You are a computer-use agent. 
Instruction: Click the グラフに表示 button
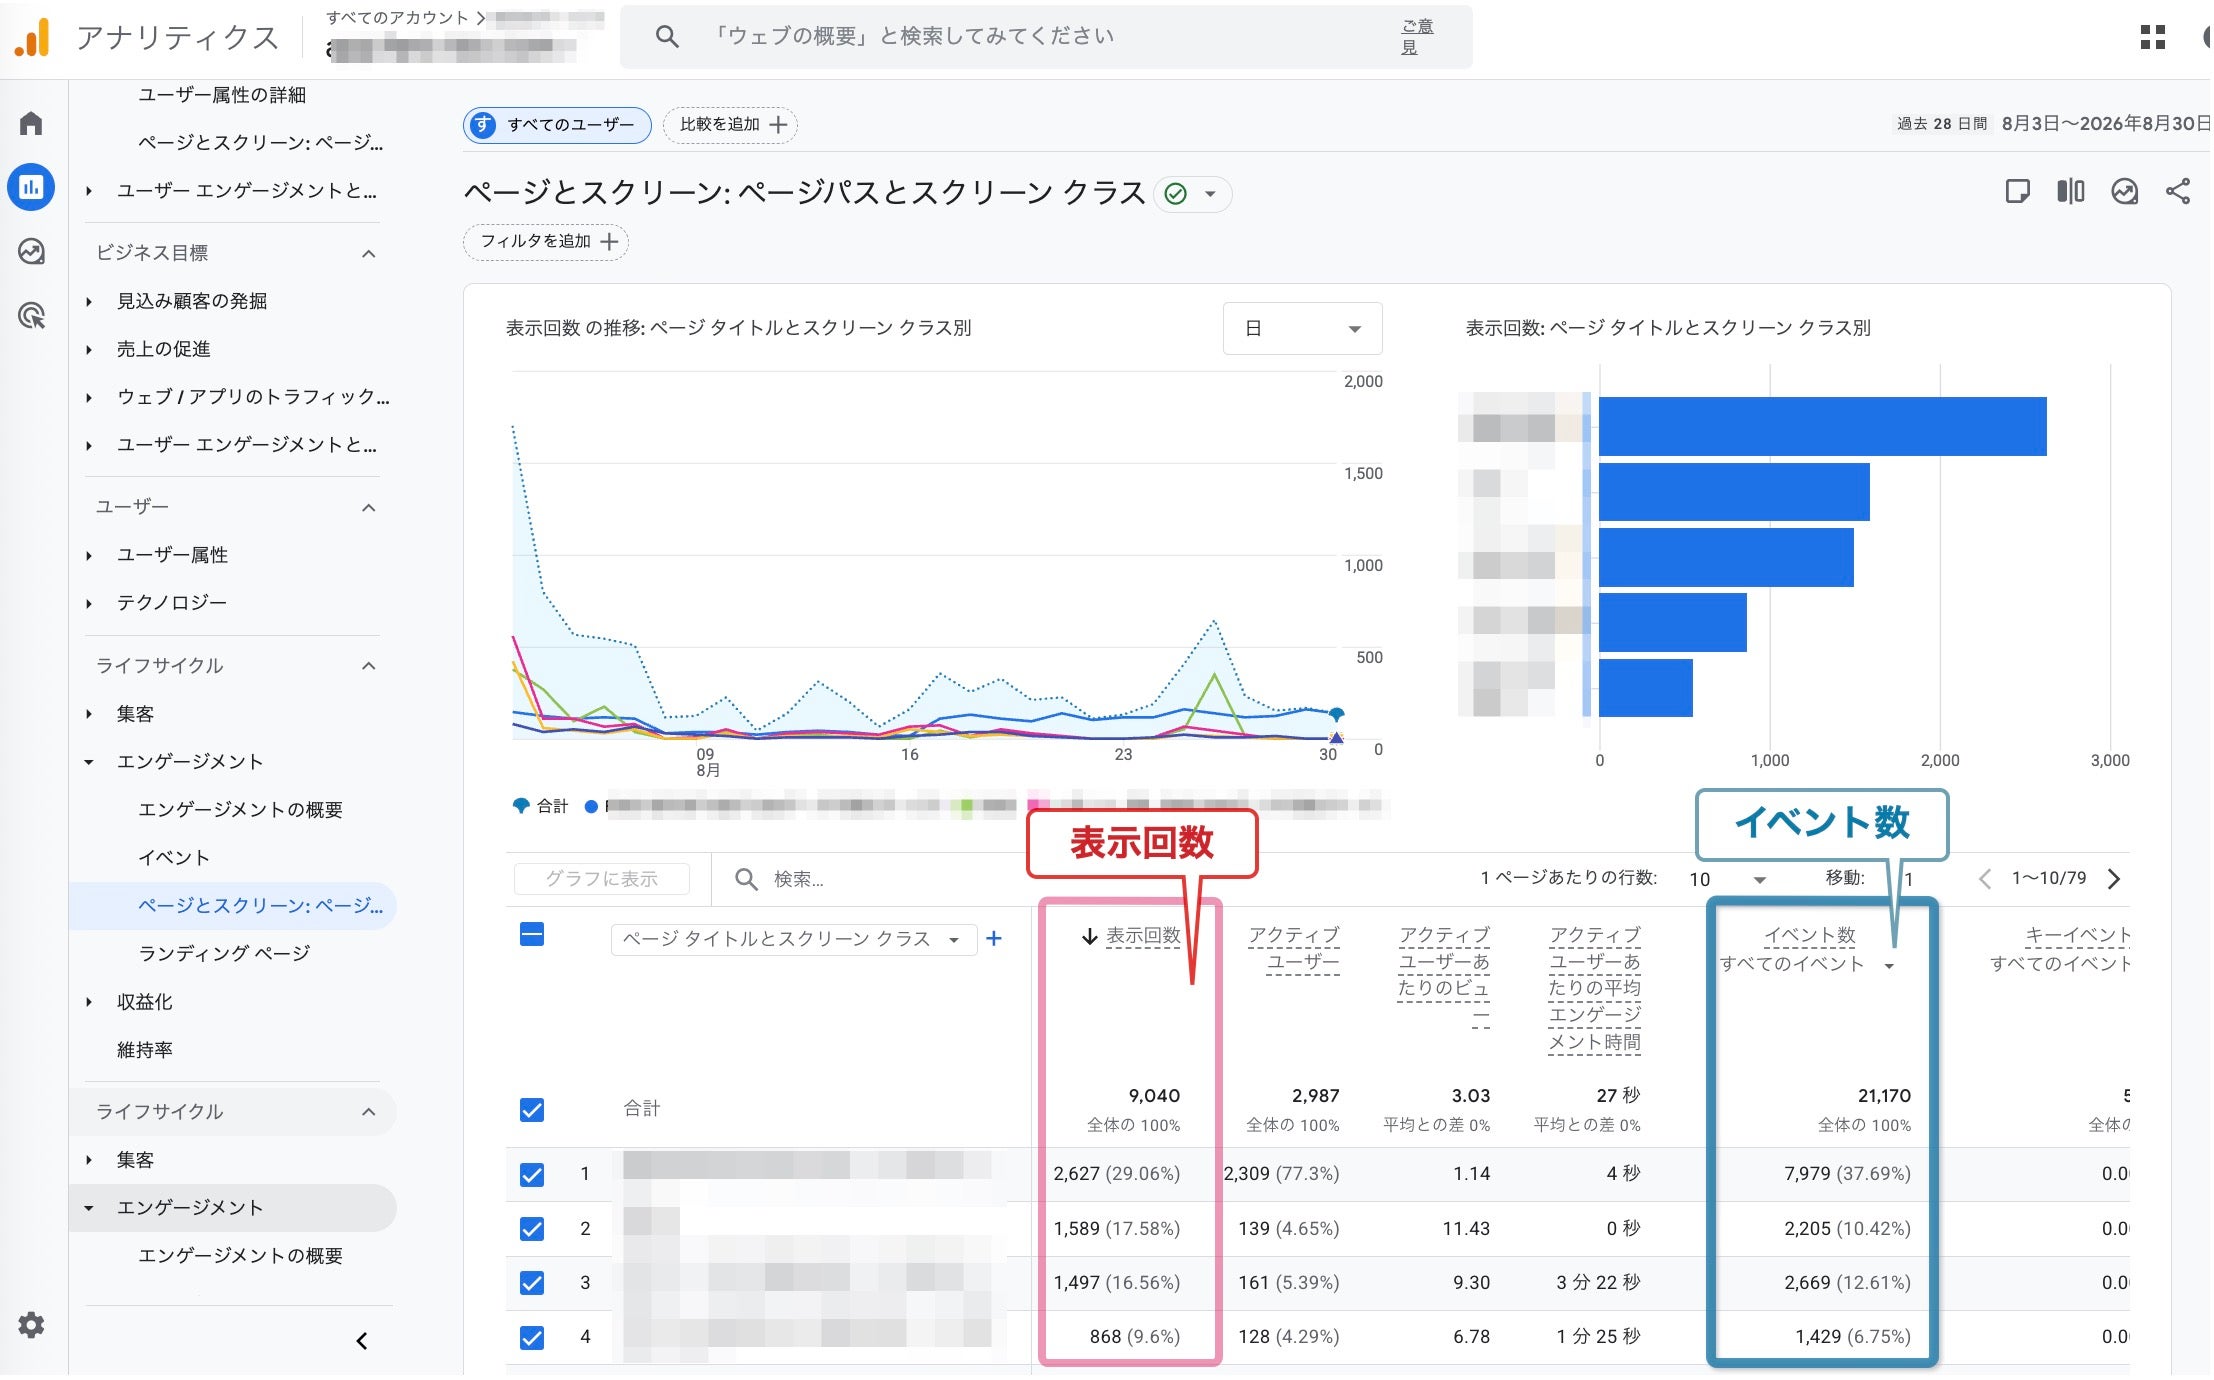point(601,879)
